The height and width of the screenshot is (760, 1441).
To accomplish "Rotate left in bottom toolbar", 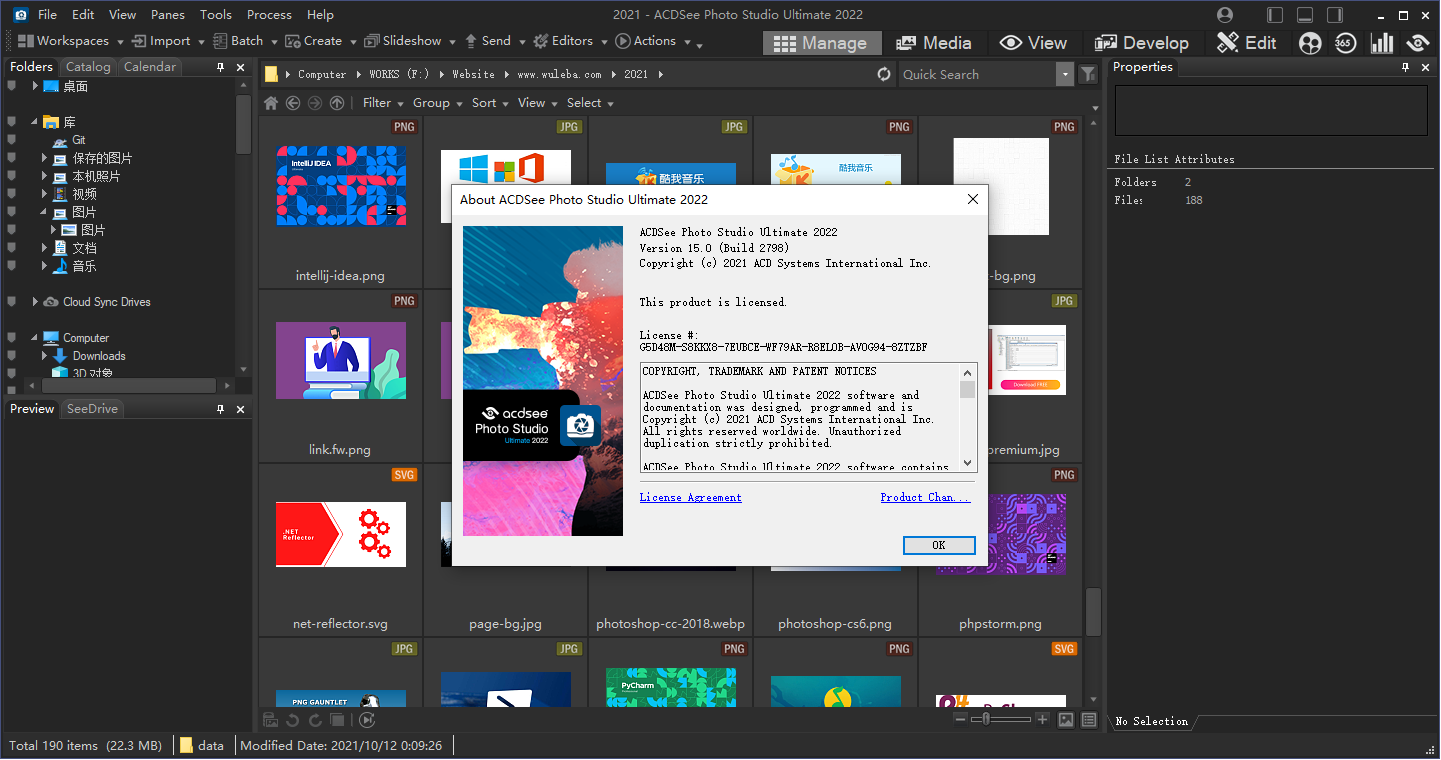I will click(292, 720).
